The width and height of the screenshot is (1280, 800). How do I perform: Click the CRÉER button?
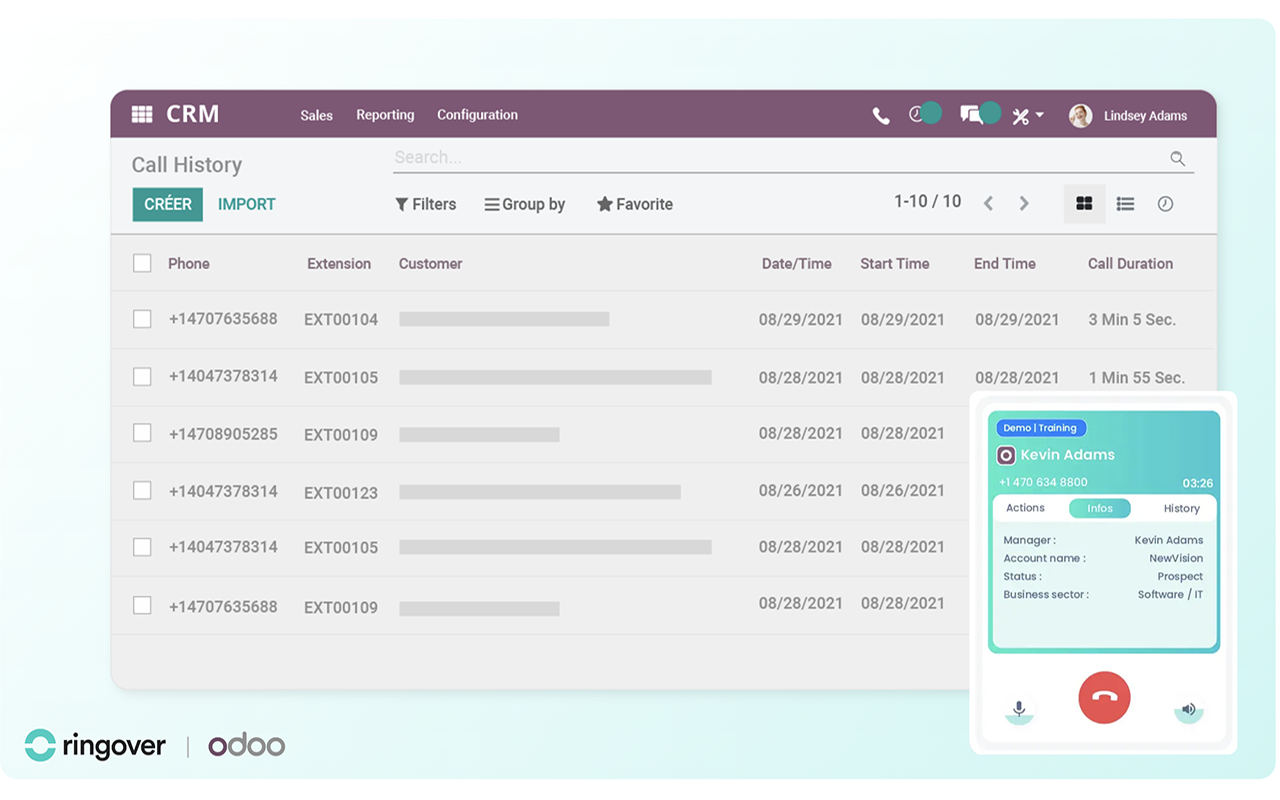[x=168, y=204]
